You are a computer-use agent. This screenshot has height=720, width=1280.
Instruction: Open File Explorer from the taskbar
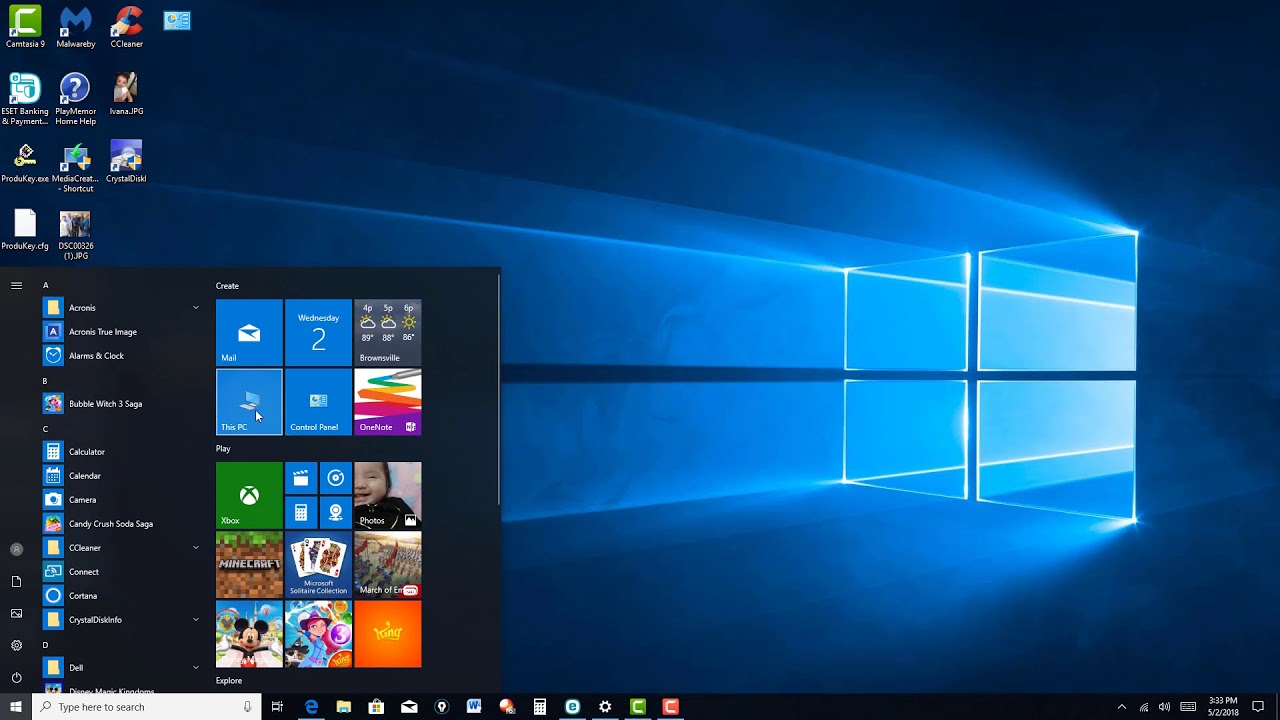344,707
